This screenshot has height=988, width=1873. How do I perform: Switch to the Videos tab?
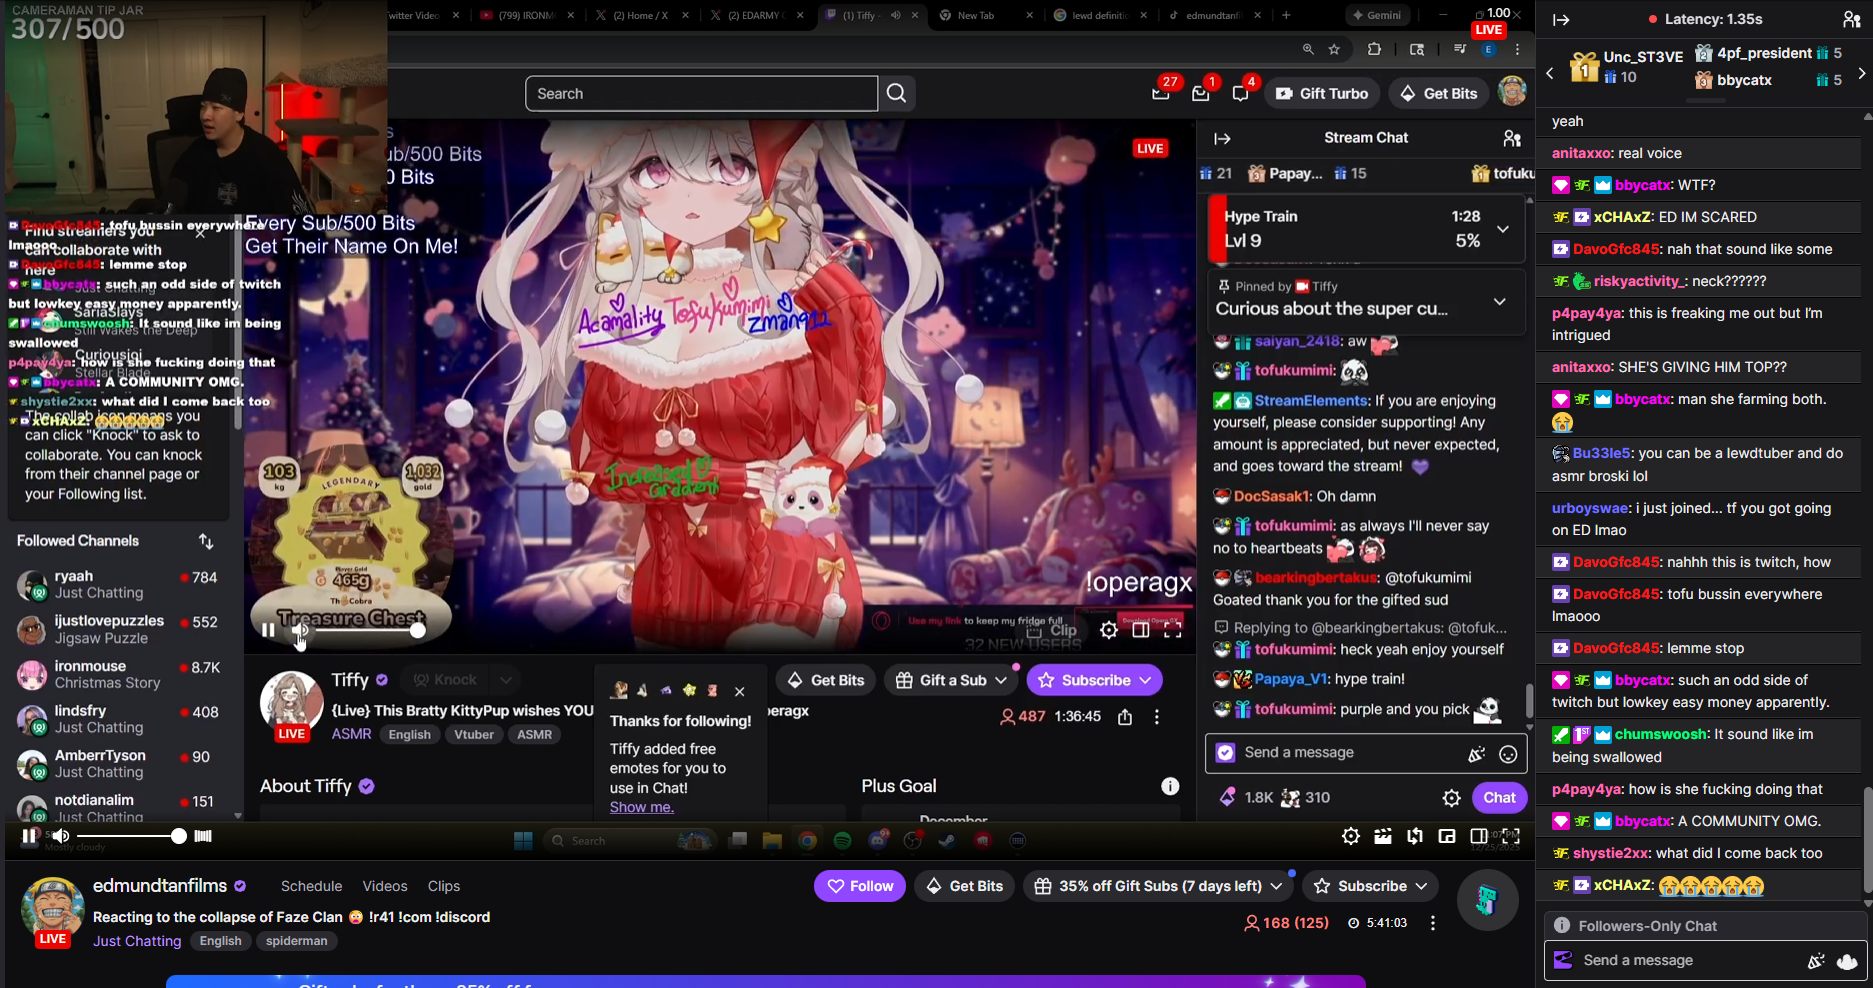385,886
